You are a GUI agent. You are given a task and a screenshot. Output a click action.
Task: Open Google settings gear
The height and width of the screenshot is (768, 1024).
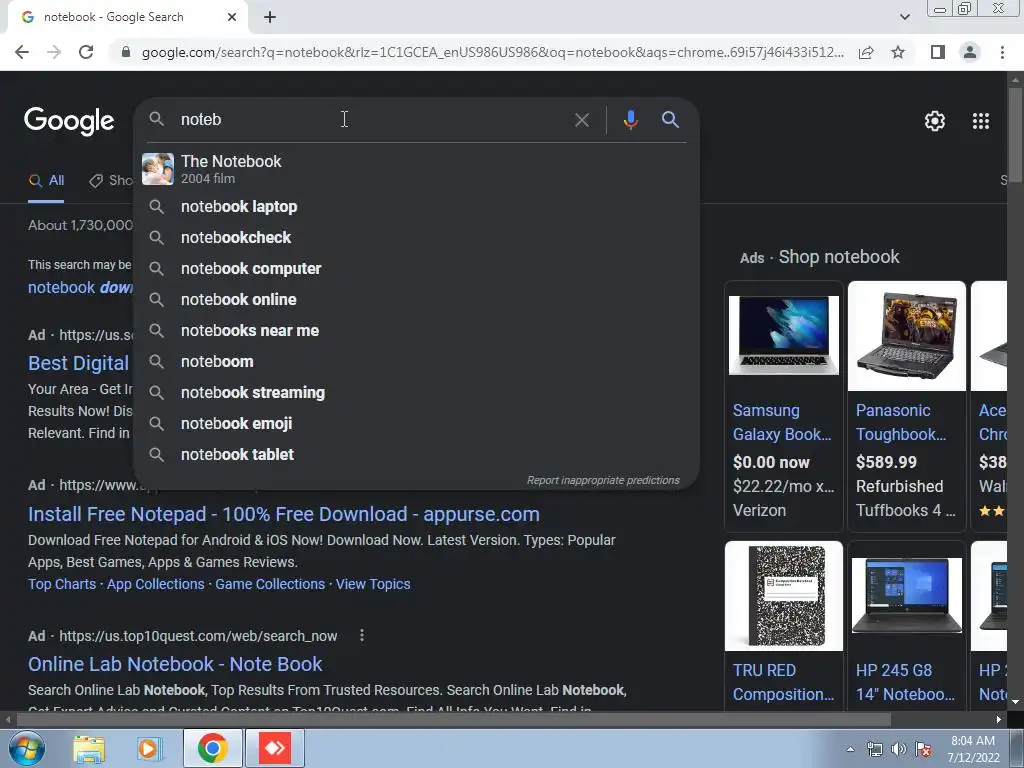coord(935,121)
